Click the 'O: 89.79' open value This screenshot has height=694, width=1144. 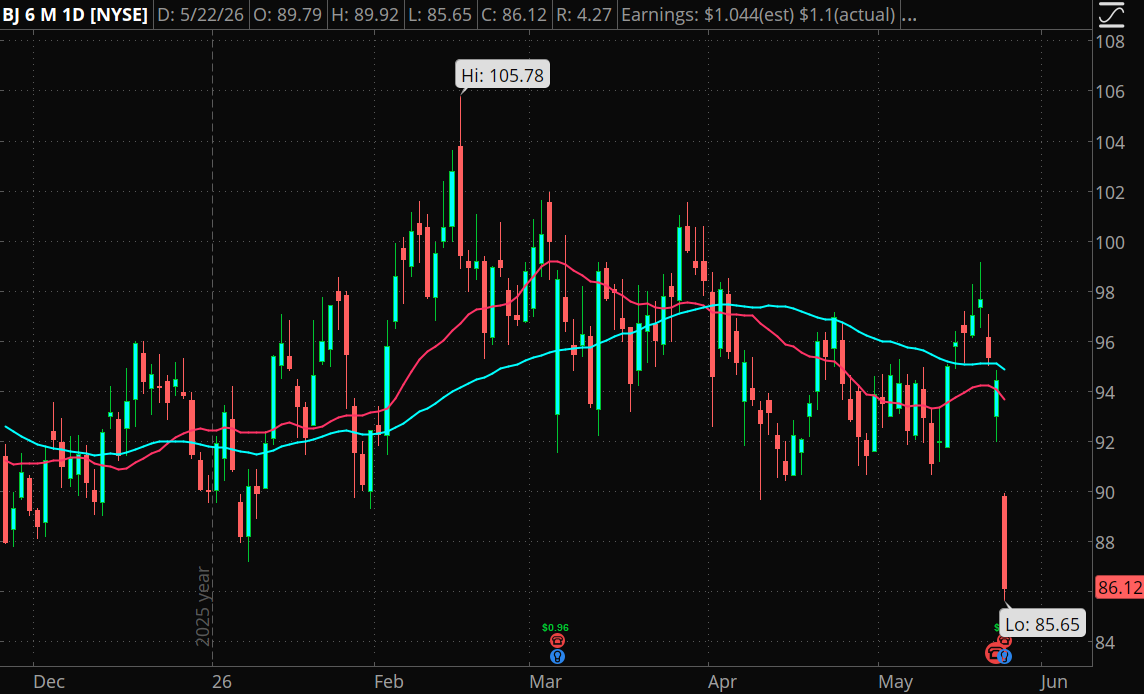coord(287,15)
